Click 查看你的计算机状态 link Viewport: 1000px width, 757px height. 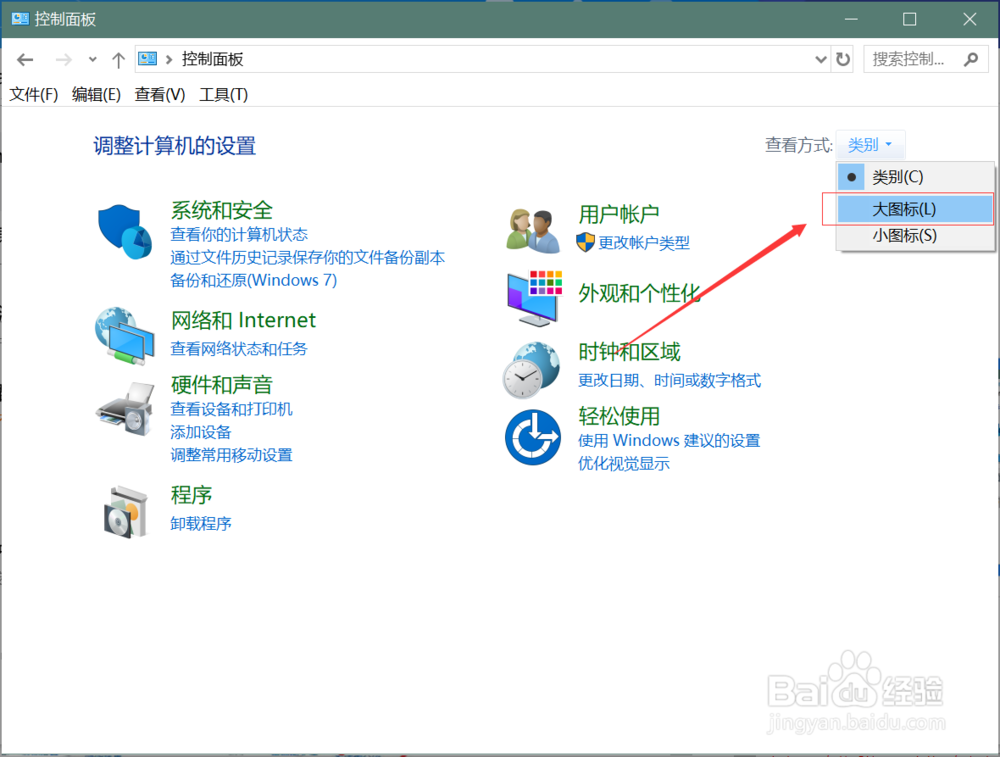239,235
